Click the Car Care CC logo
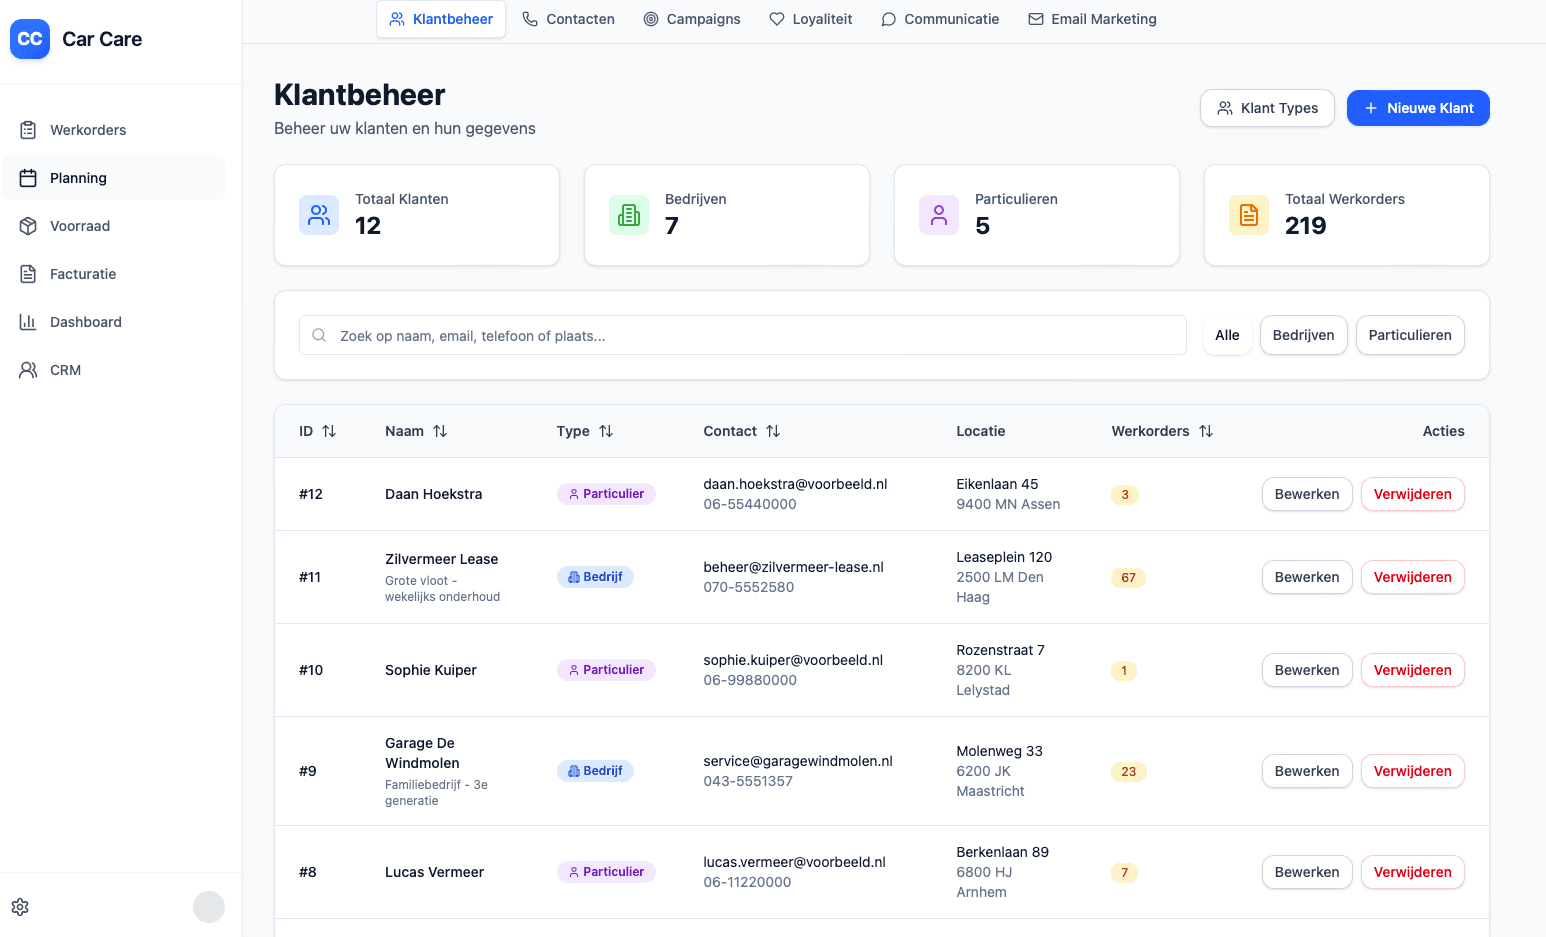This screenshot has width=1546, height=937. (30, 39)
